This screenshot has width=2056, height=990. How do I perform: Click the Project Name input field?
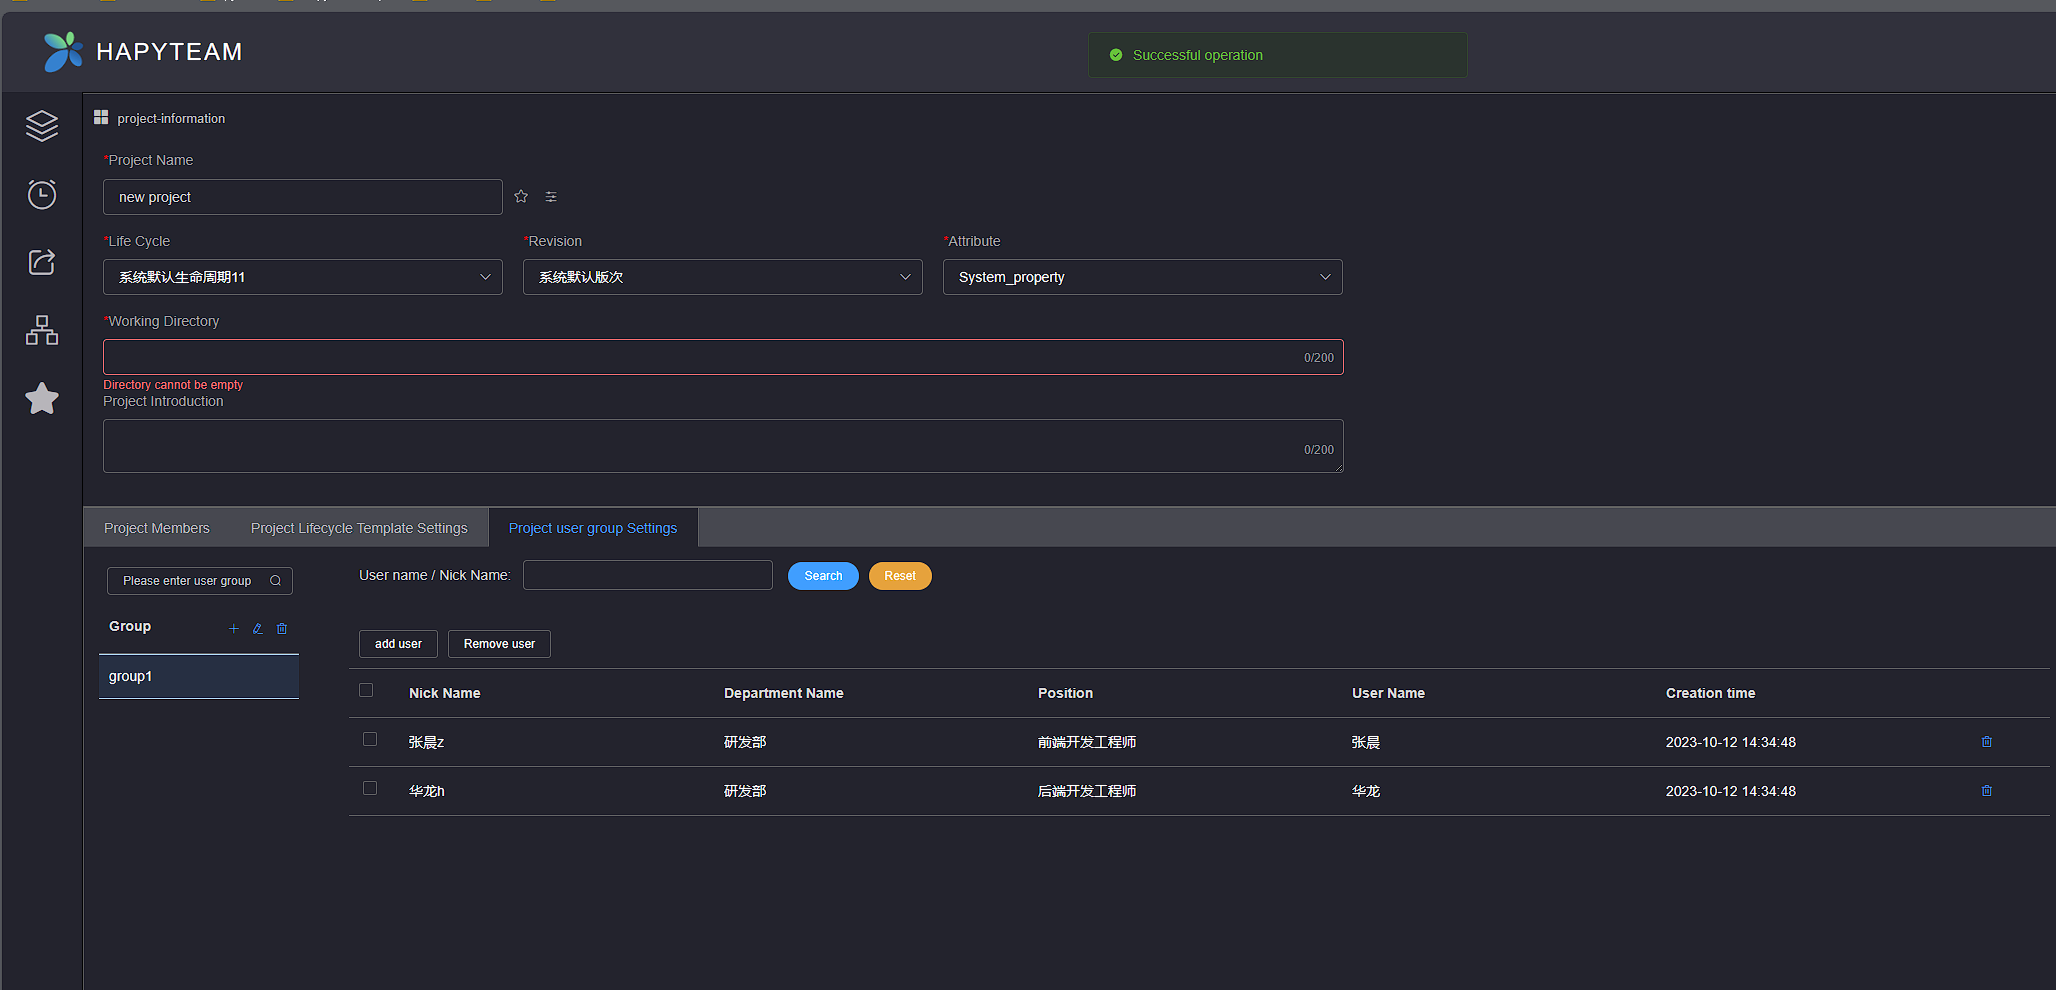click(x=303, y=197)
